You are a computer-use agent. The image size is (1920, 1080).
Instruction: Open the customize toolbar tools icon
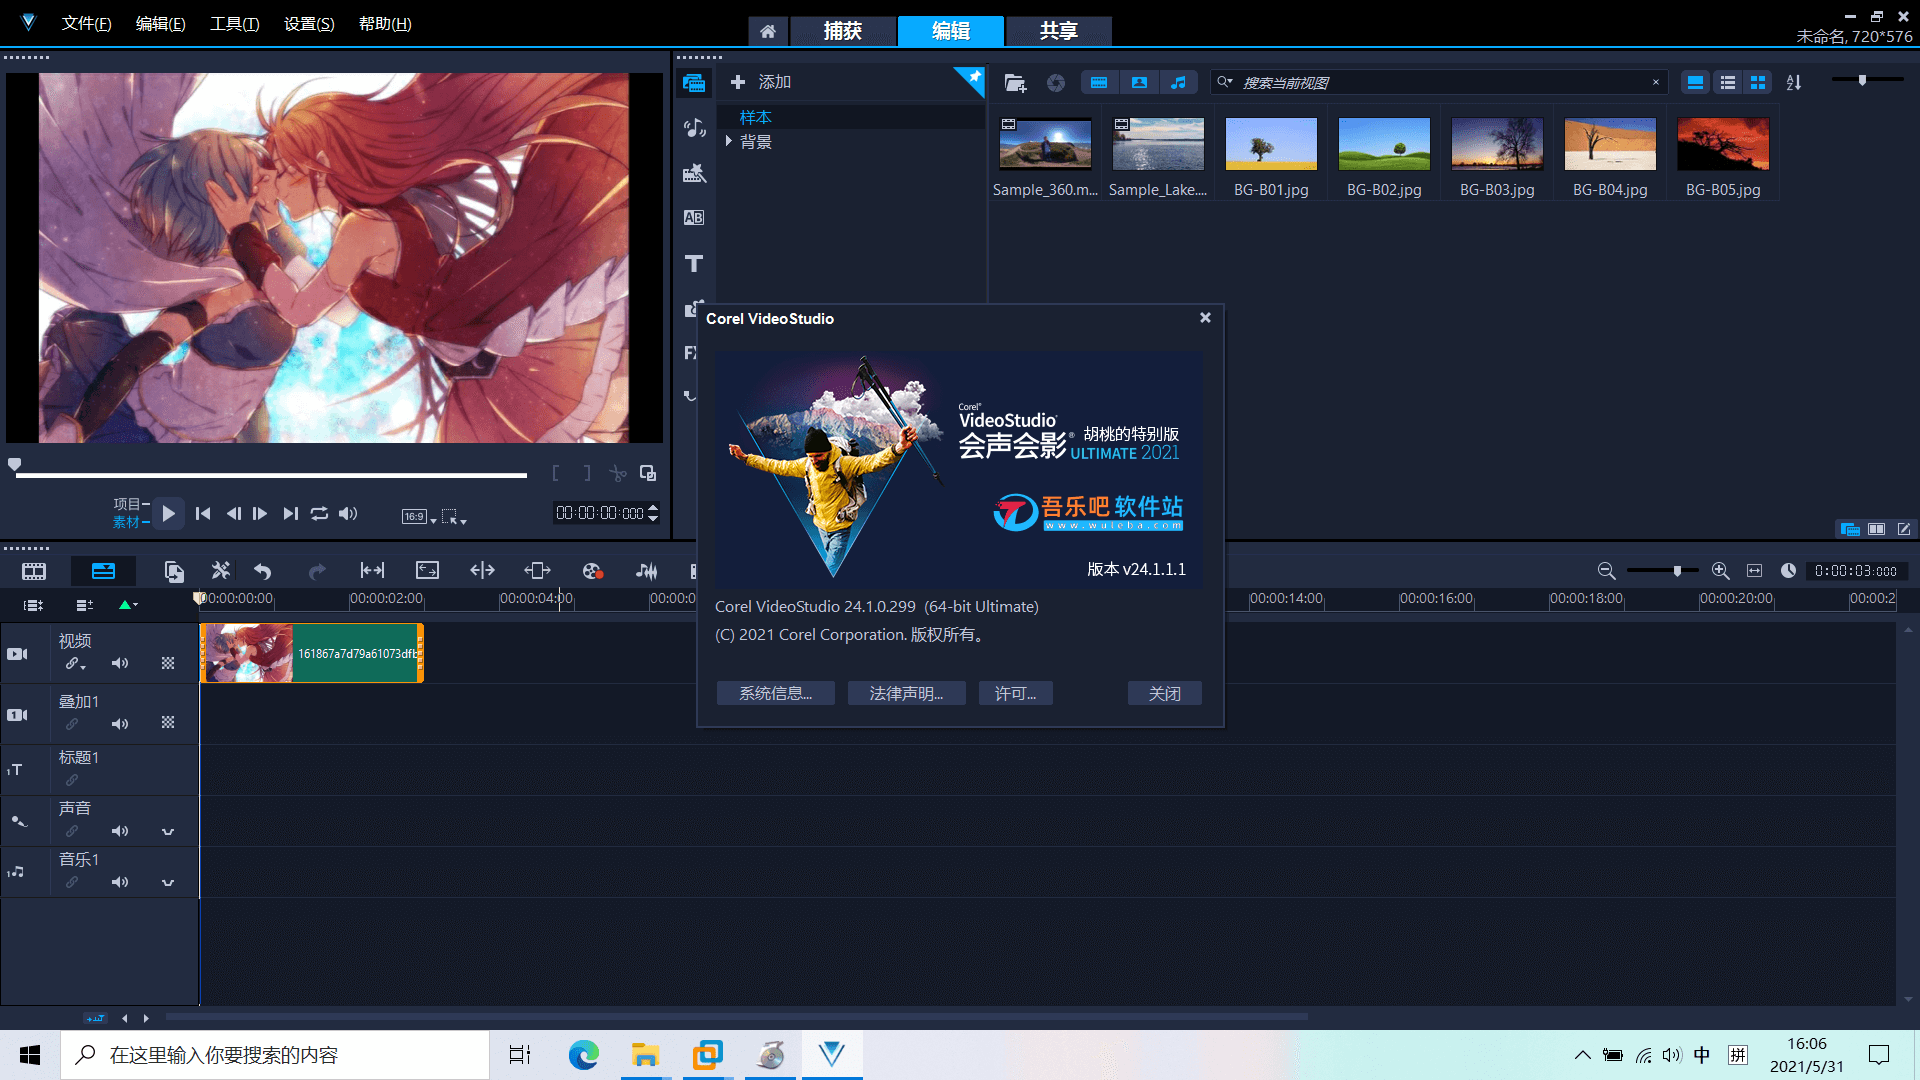[x=220, y=570]
